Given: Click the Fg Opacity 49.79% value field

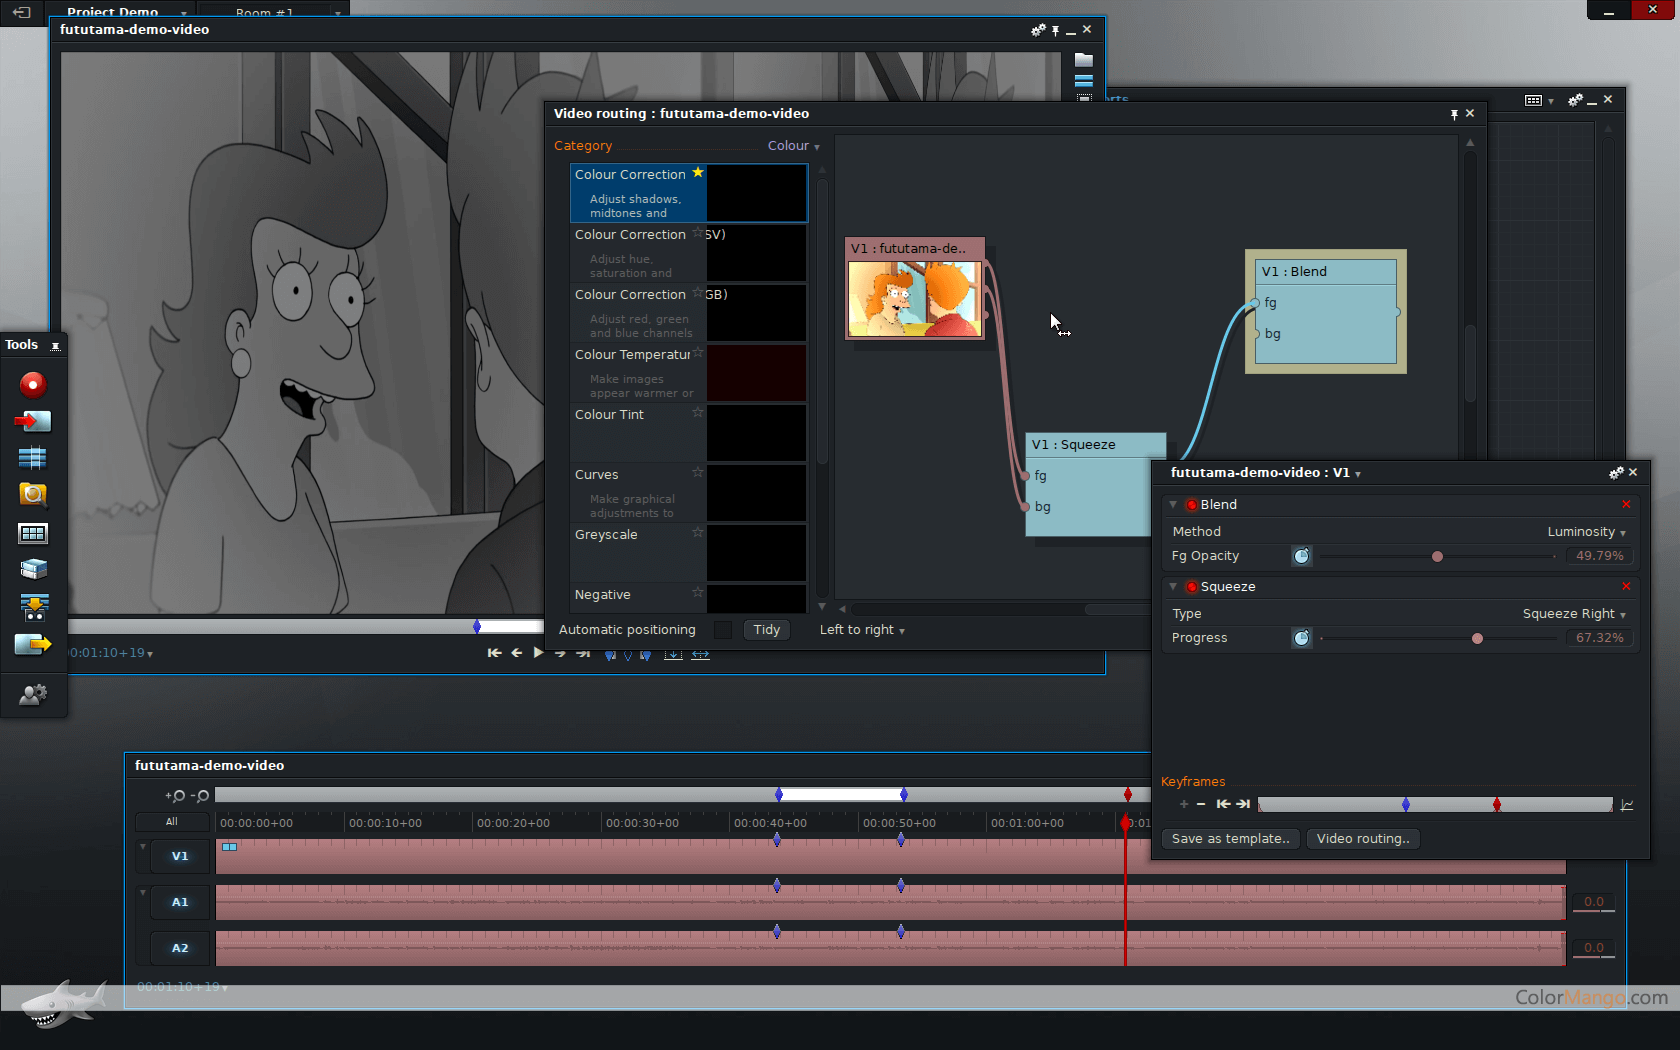Looking at the screenshot, I should 1599,556.
